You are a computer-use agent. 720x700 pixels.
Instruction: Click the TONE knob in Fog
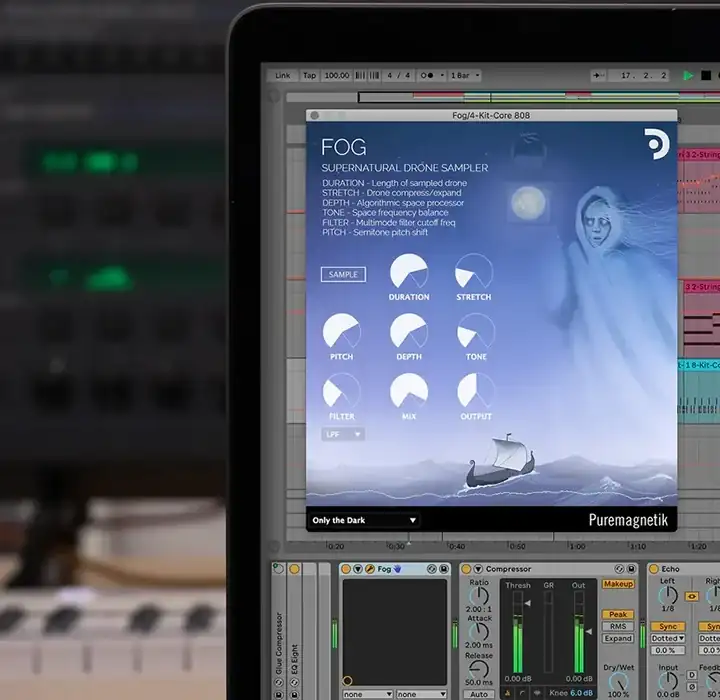(x=476, y=332)
